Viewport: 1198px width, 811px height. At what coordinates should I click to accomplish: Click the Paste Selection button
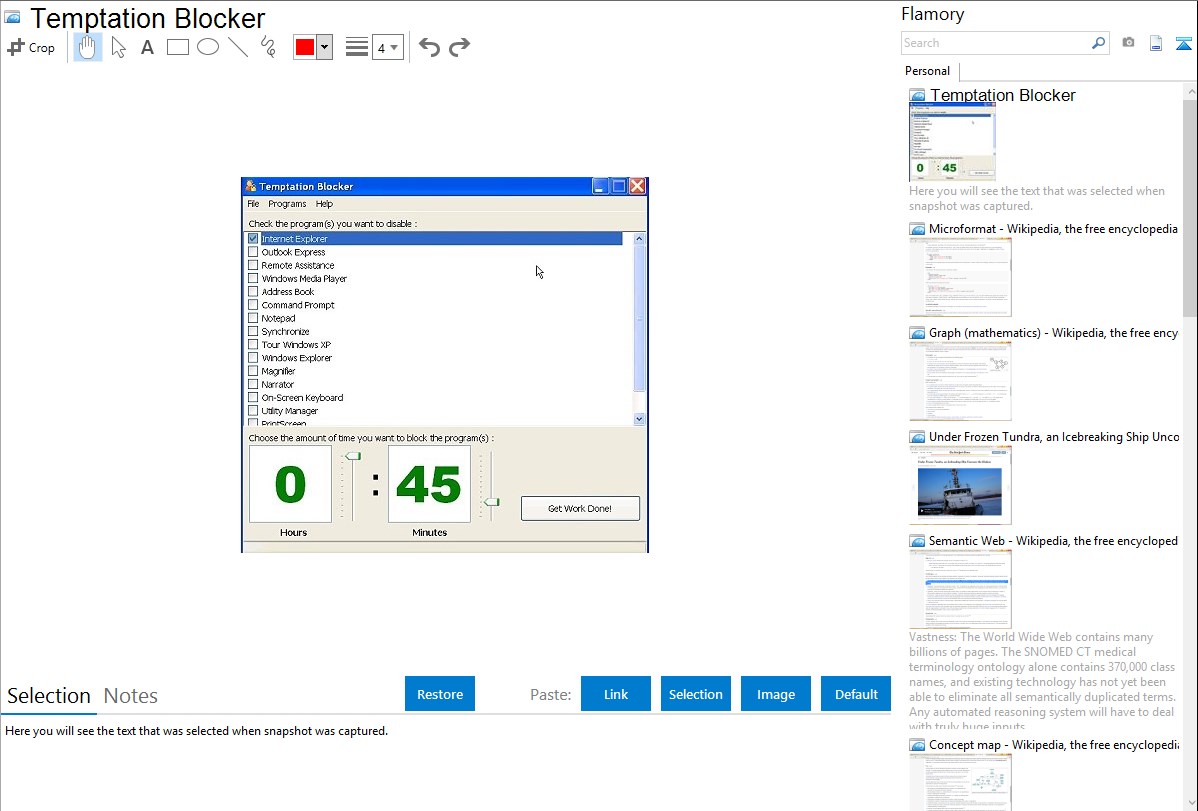pyautogui.click(x=696, y=694)
